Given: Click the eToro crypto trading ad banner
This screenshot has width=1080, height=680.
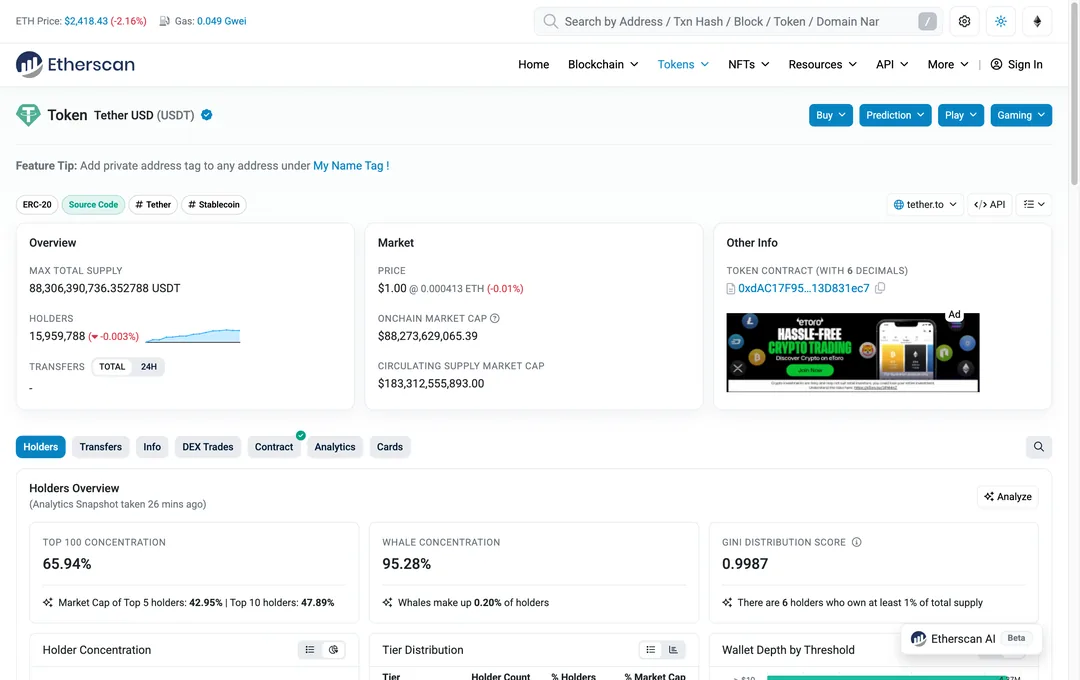Looking at the screenshot, I should (x=853, y=352).
